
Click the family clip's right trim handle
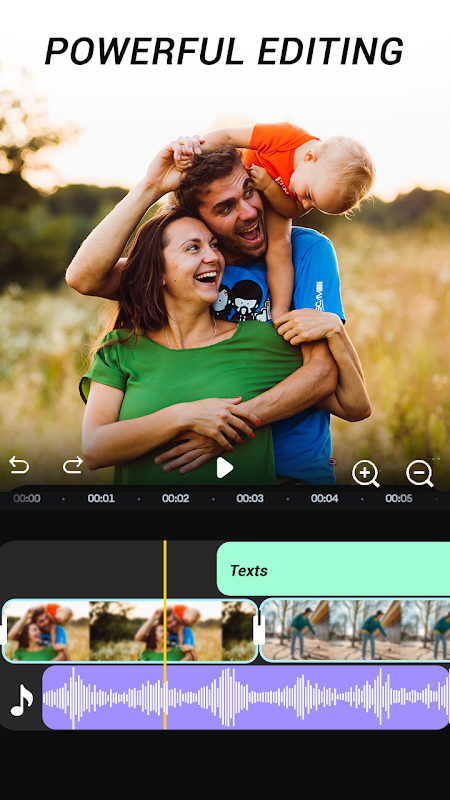coord(259,632)
